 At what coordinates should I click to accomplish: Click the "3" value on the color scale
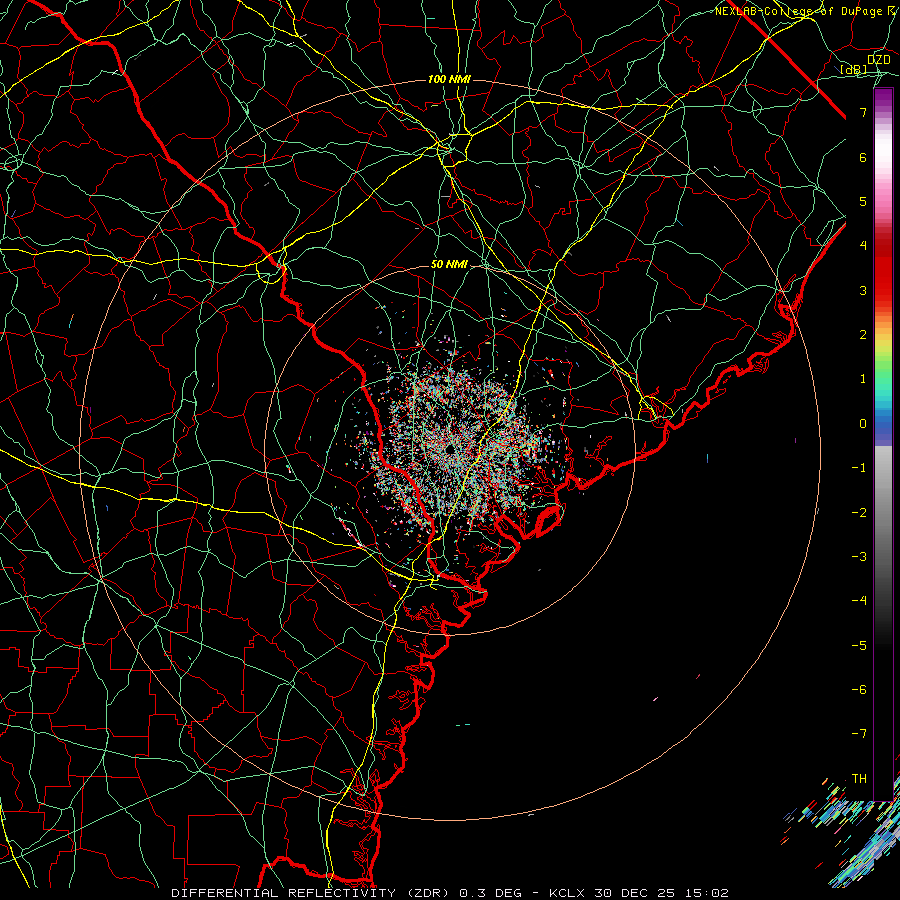(x=863, y=290)
